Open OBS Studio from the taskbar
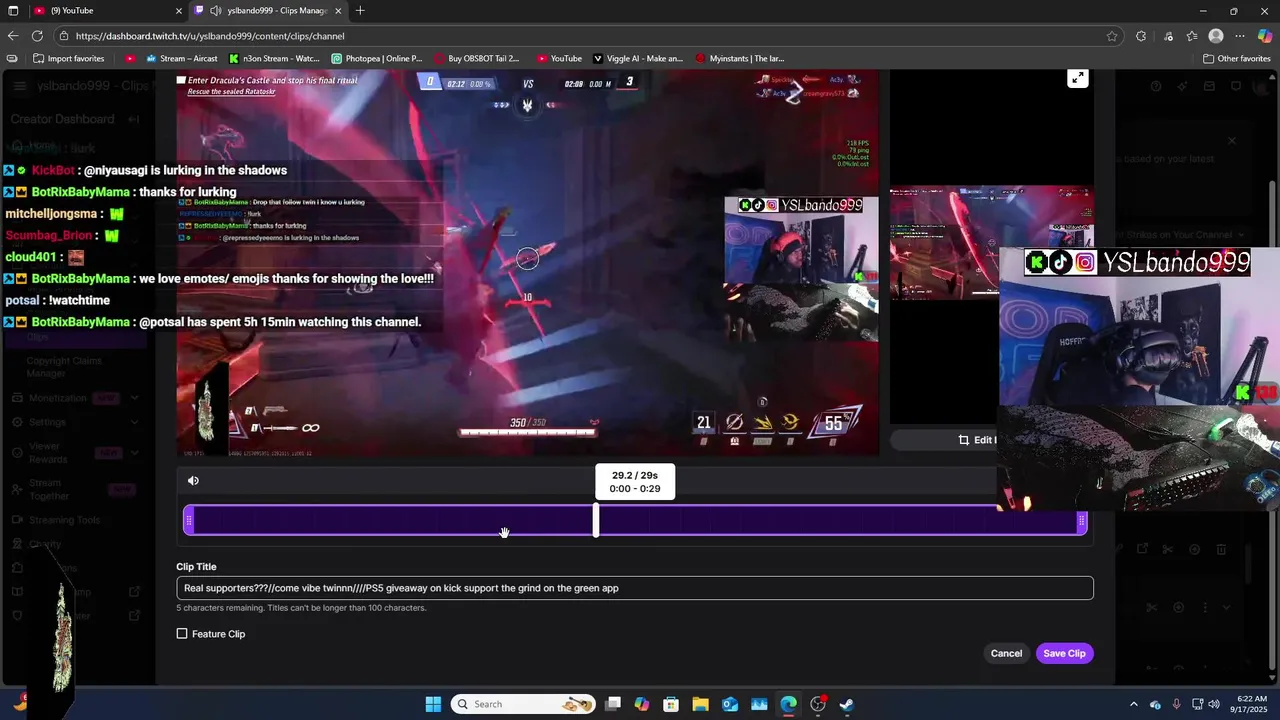1280x720 pixels. point(818,704)
